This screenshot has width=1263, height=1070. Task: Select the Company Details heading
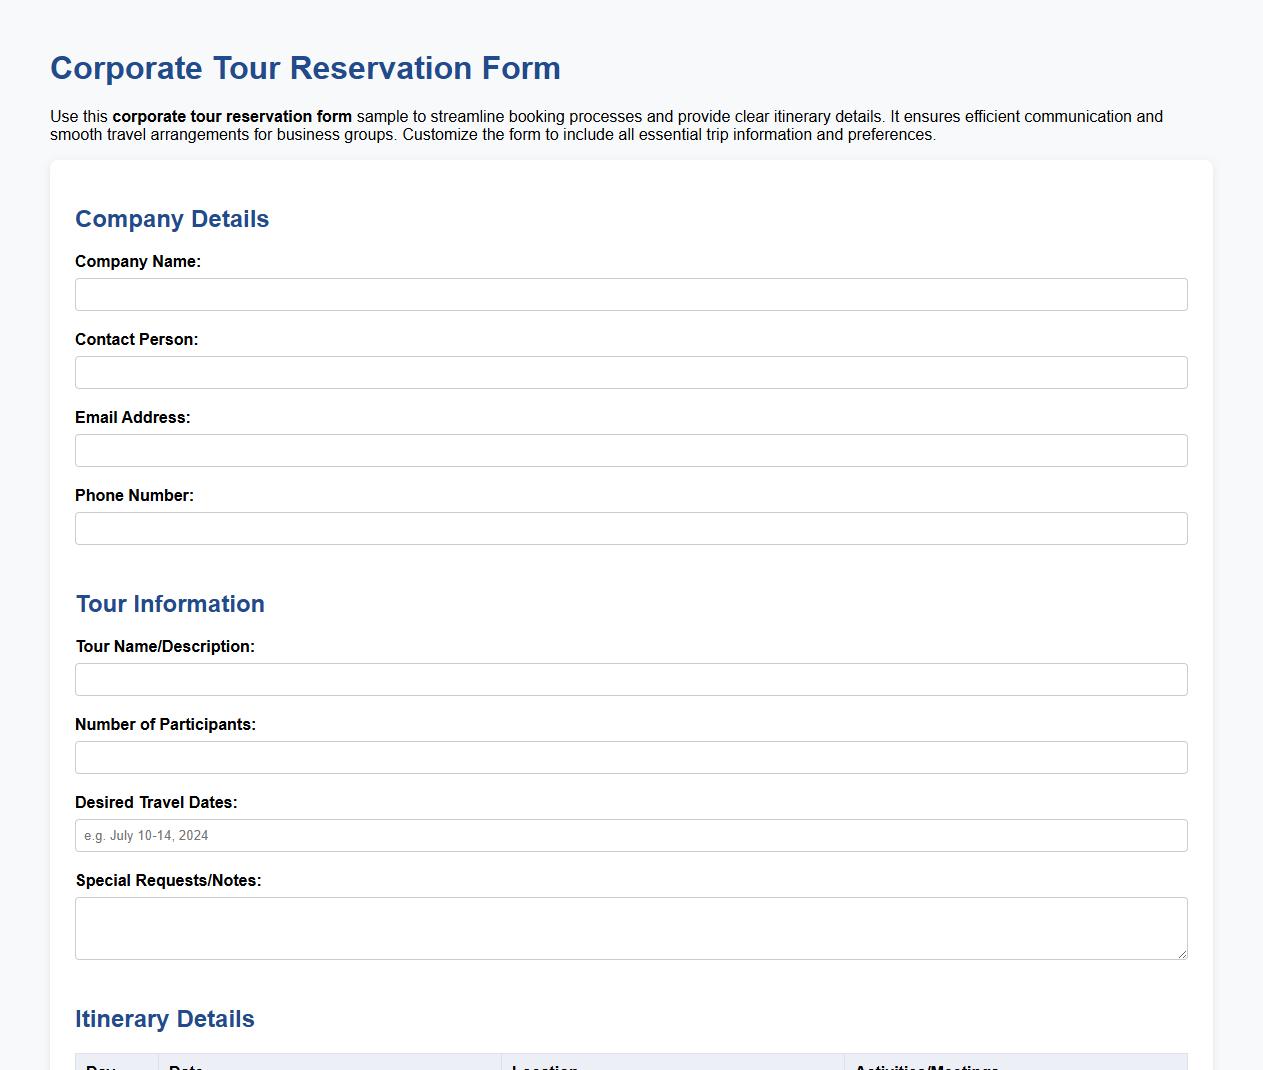pyautogui.click(x=172, y=219)
